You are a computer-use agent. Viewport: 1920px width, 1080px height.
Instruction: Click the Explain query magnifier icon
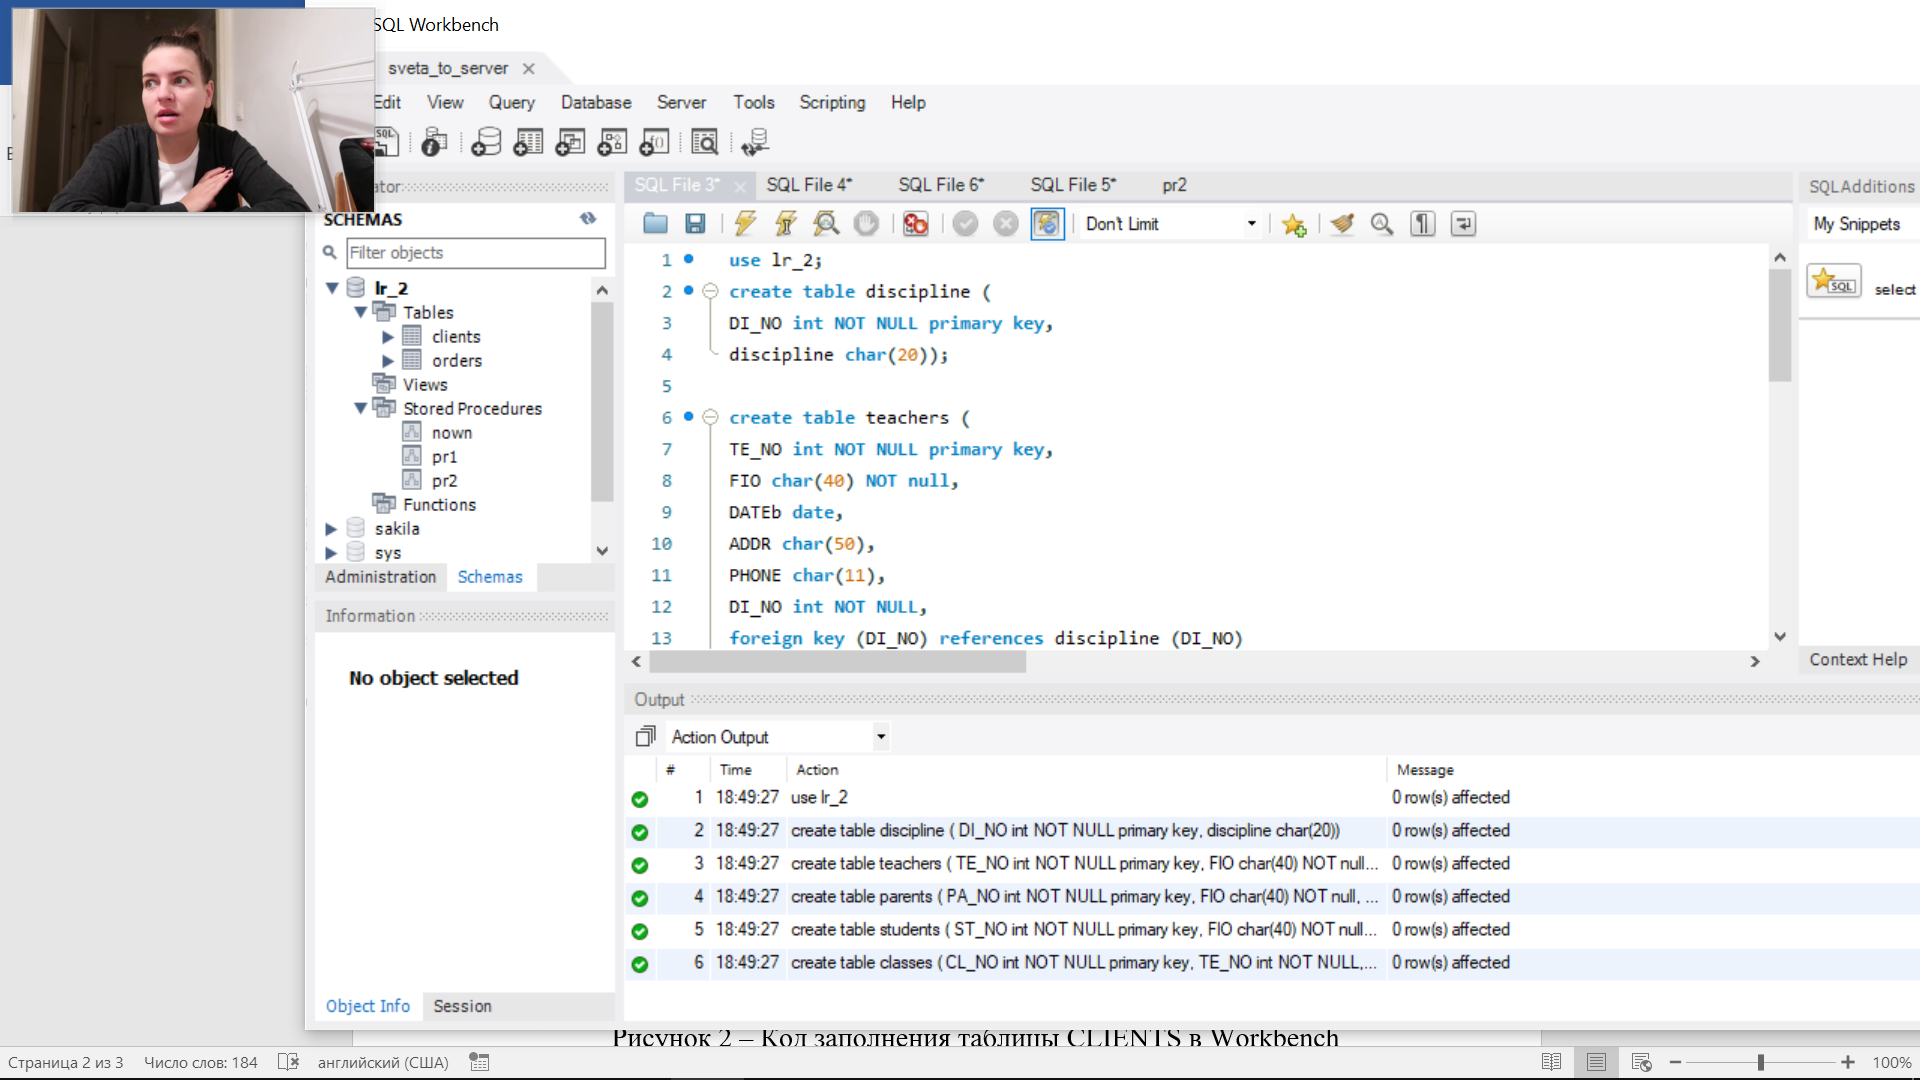click(826, 224)
